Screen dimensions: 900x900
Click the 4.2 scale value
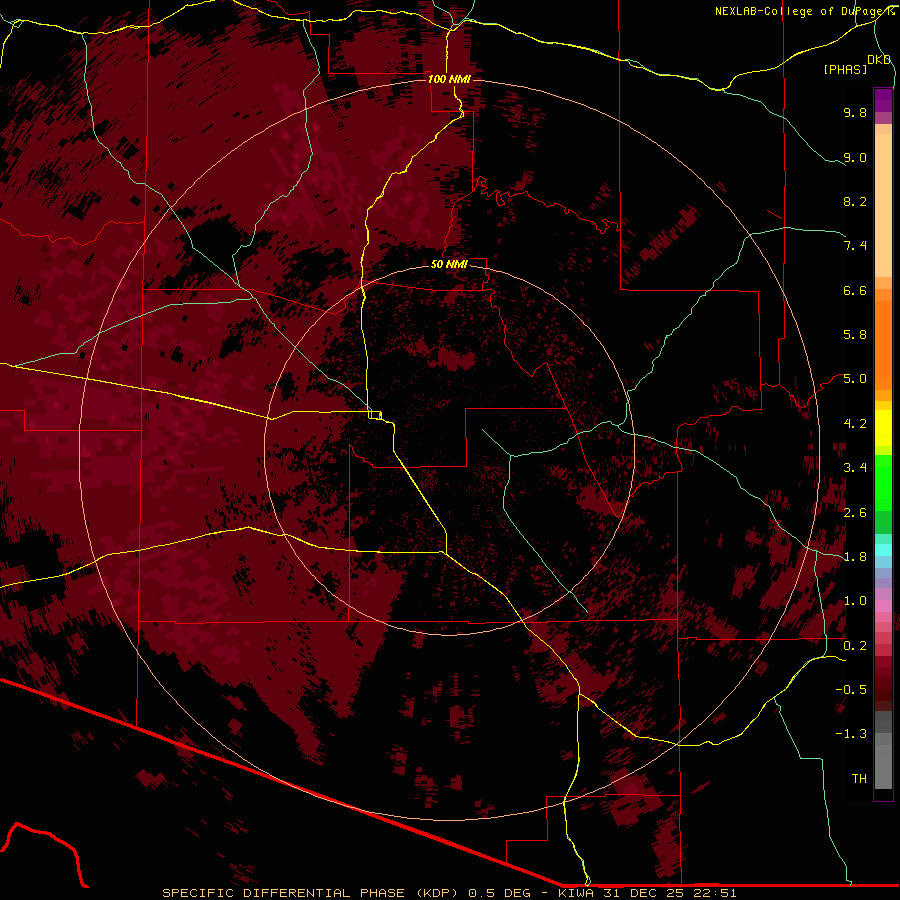855,424
